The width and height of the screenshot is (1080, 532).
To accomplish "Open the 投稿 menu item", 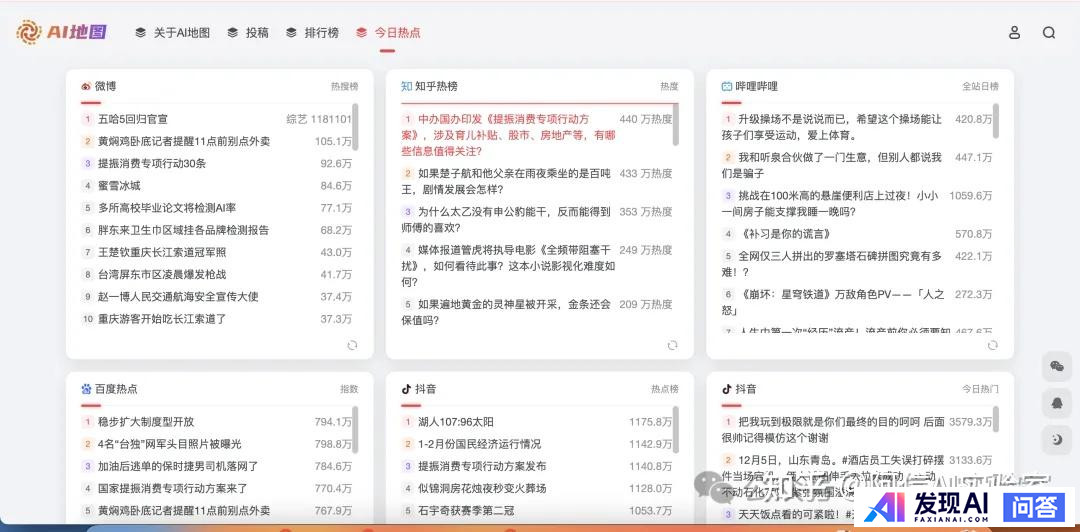I will click(x=248, y=32).
